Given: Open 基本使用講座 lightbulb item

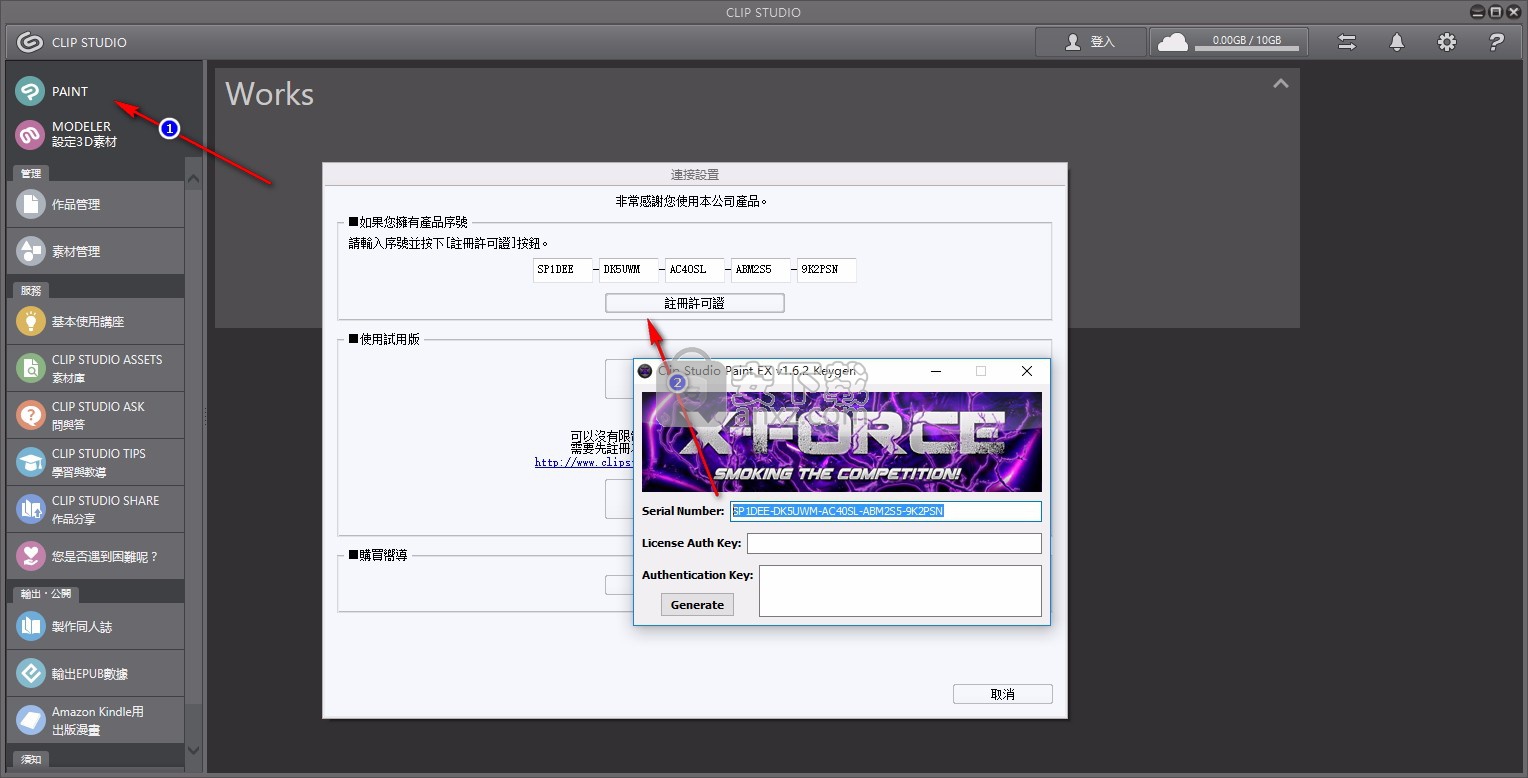Looking at the screenshot, I should pyautogui.click(x=95, y=321).
